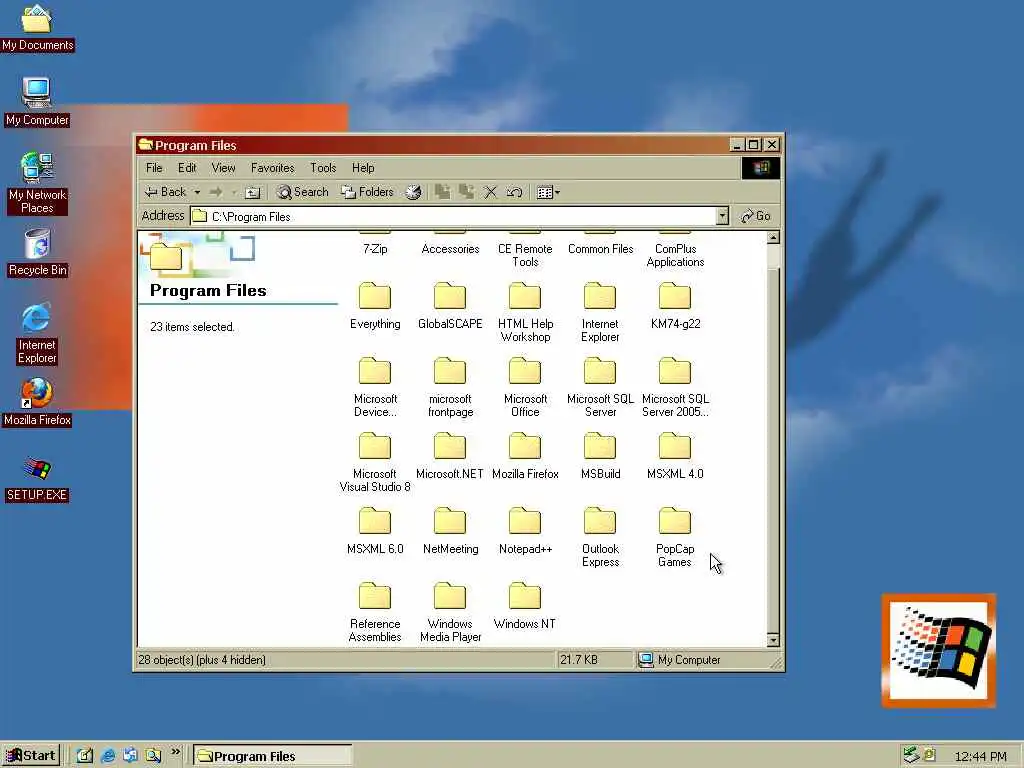Image resolution: width=1024 pixels, height=768 pixels.
Task: Select the SETUP.EXE desktop icon
Action: [37, 479]
